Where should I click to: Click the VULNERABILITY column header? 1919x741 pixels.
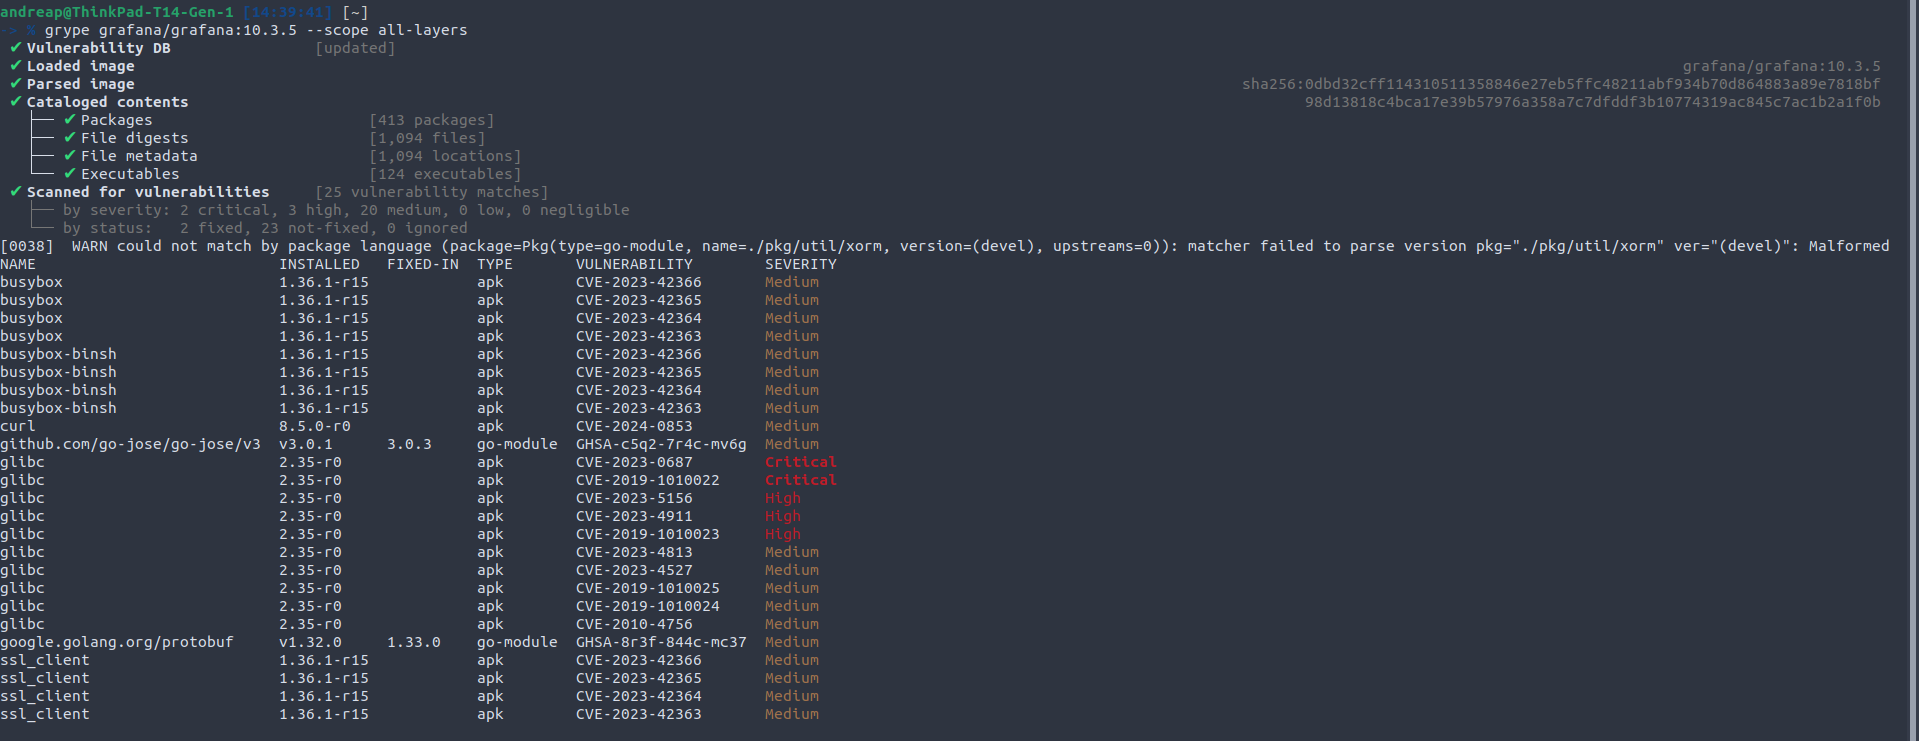634,264
